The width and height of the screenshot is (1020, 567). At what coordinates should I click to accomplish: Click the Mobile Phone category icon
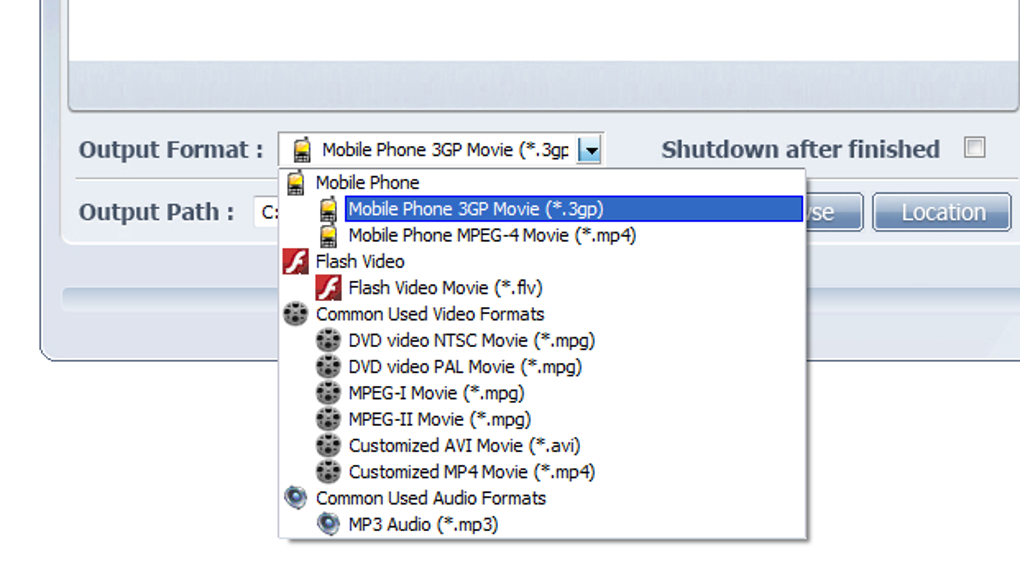[295, 183]
